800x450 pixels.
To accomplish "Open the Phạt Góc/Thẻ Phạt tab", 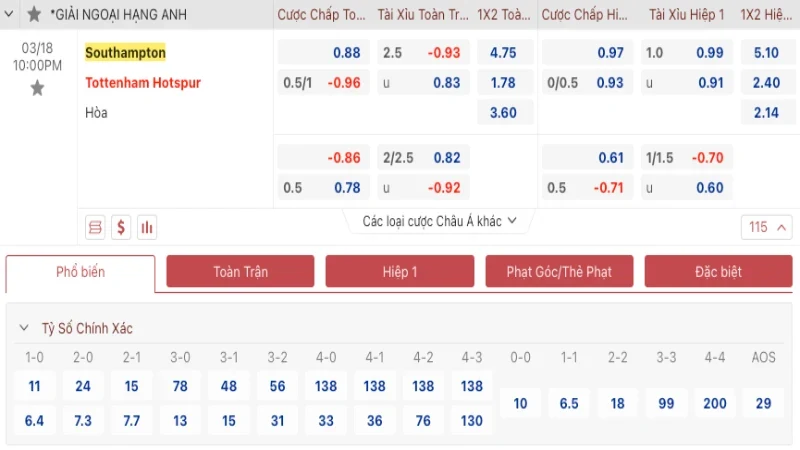I will 559,271.
